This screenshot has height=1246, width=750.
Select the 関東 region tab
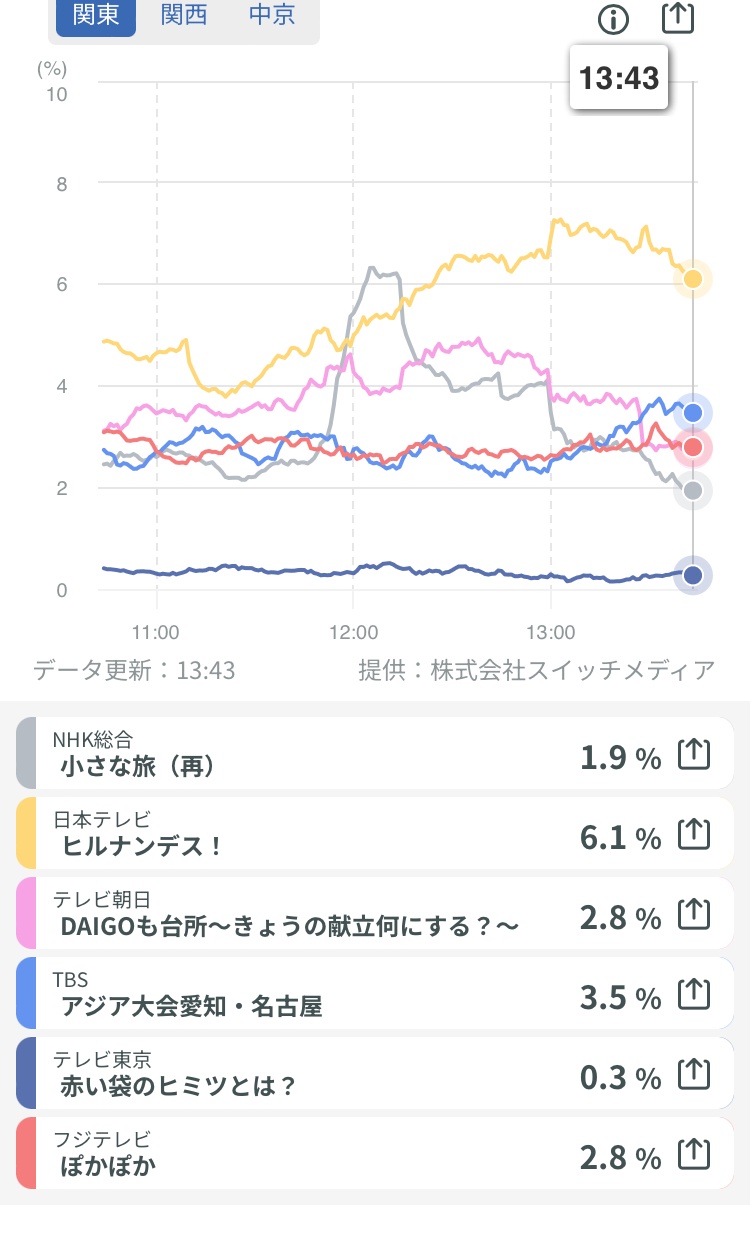coord(96,16)
